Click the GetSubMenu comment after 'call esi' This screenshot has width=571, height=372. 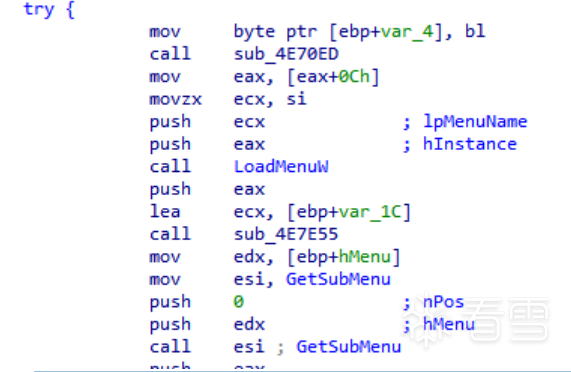pyautogui.click(x=349, y=347)
